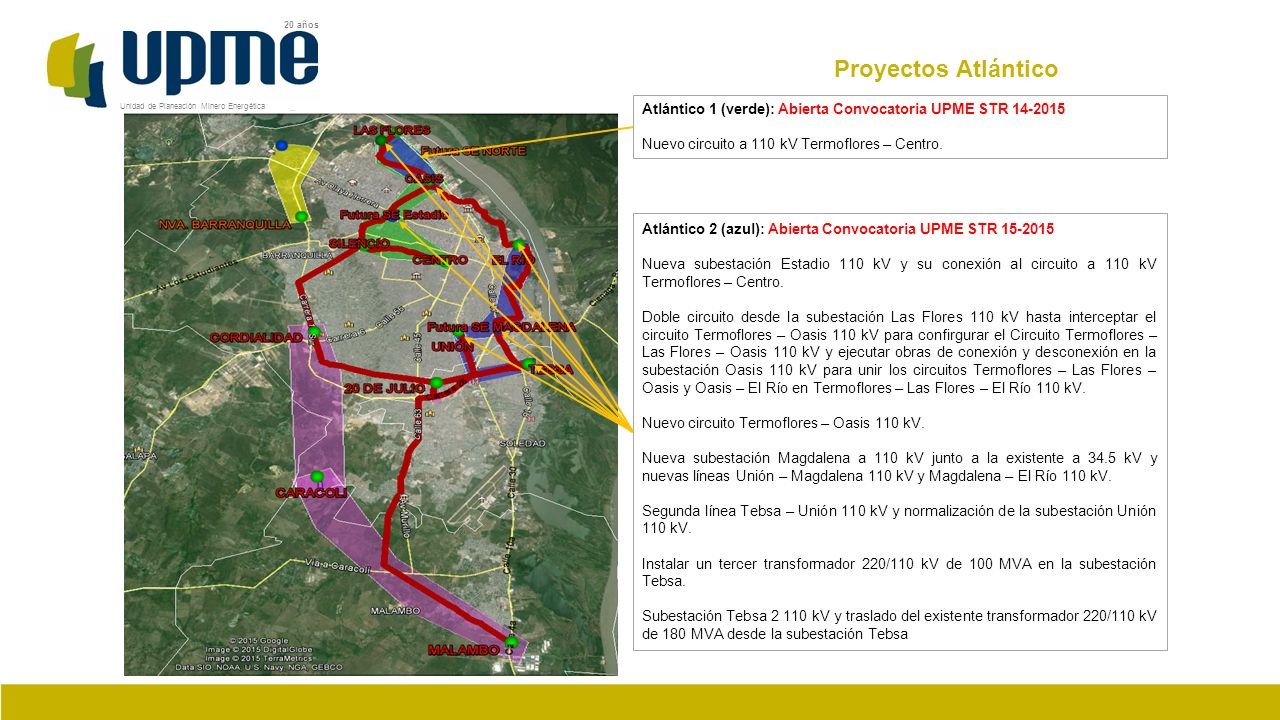Image resolution: width=1280 pixels, height=720 pixels.
Task: Select the 'SILENCIO' map label
Action: tap(359, 244)
